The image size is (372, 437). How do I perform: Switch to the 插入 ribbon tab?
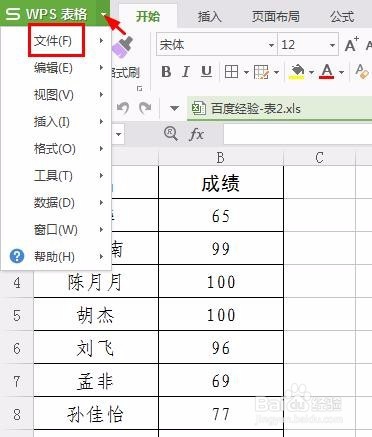209,16
